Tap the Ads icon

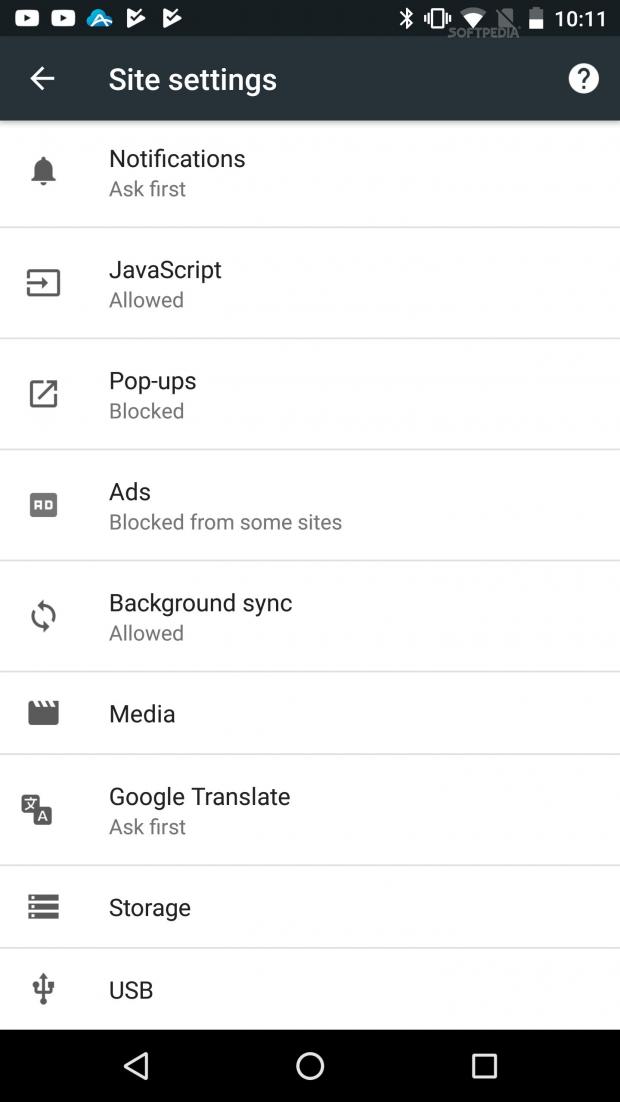pos(43,505)
